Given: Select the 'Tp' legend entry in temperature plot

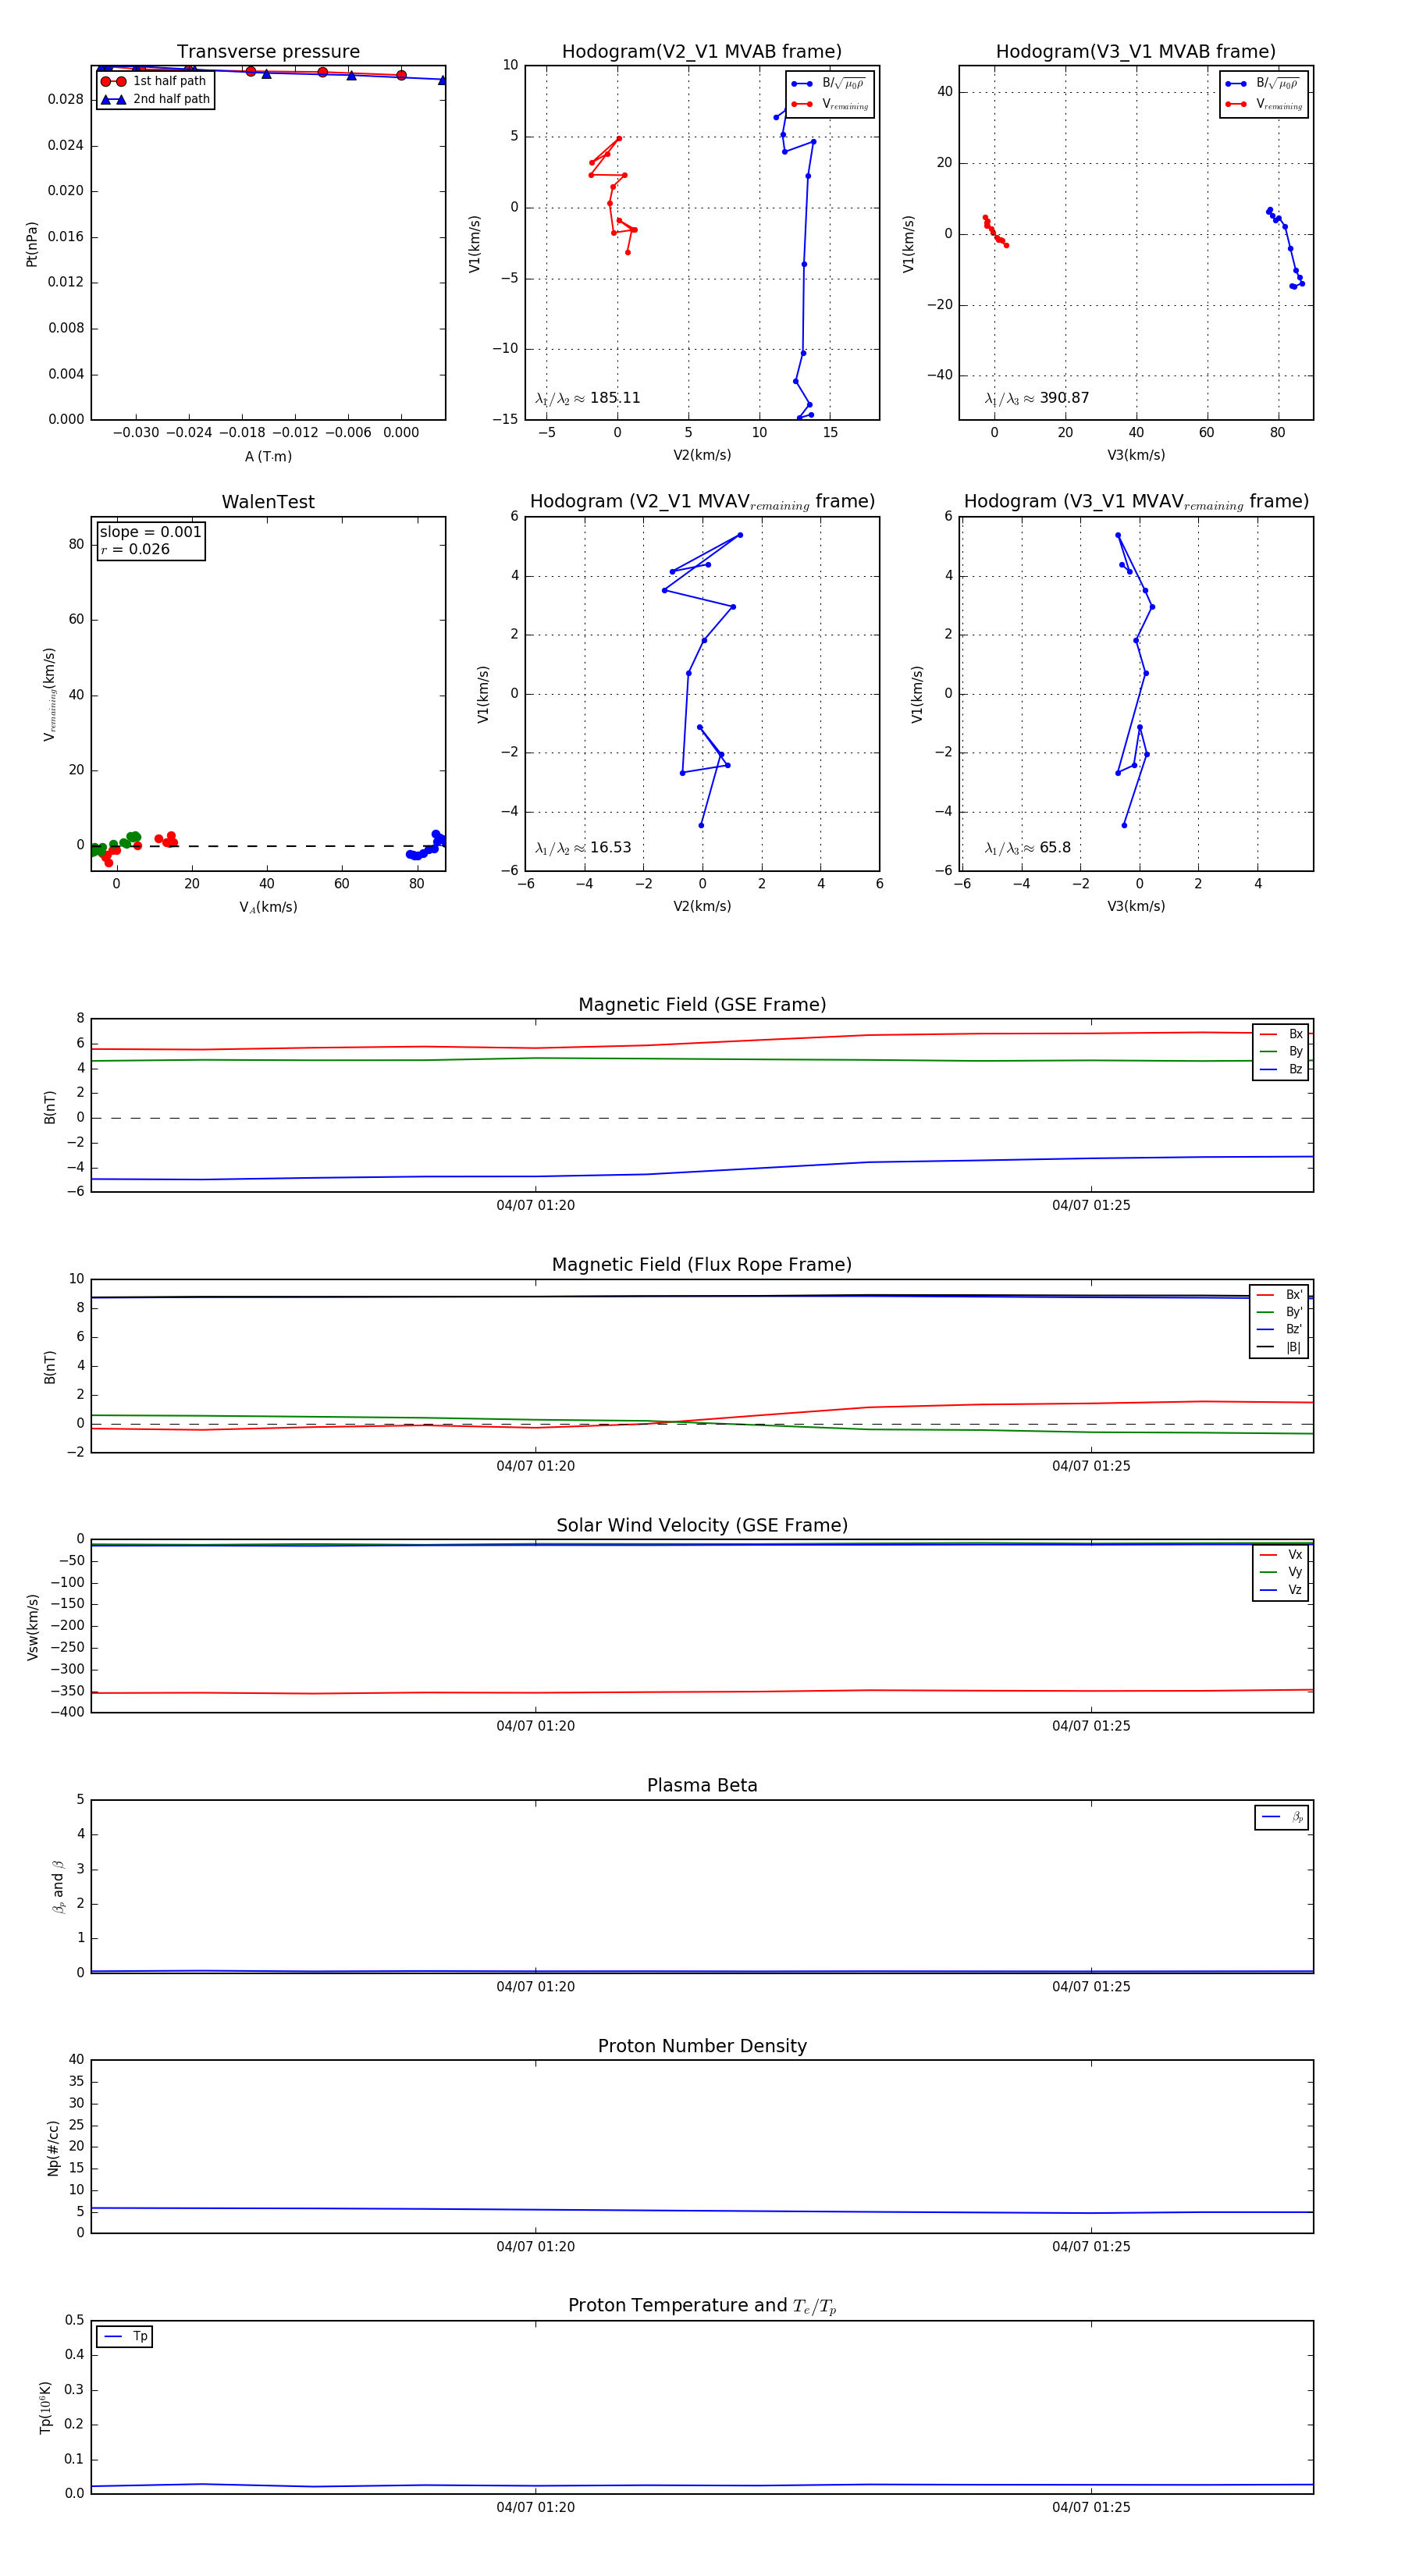Looking at the screenshot, I should click(125, 2336).
